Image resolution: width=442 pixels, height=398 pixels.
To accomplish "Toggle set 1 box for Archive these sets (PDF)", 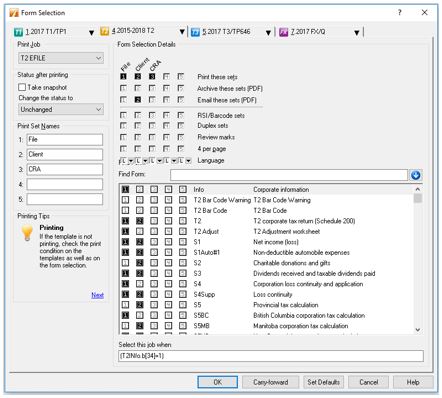I will tap(123, 88).
